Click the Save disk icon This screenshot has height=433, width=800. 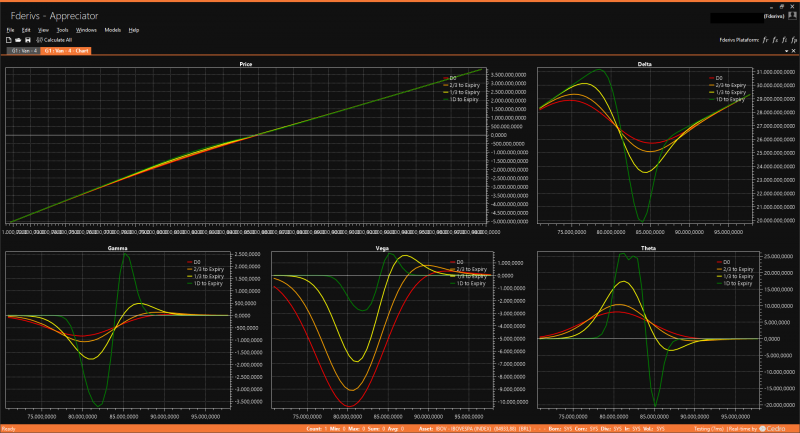[x=28, y=39]
